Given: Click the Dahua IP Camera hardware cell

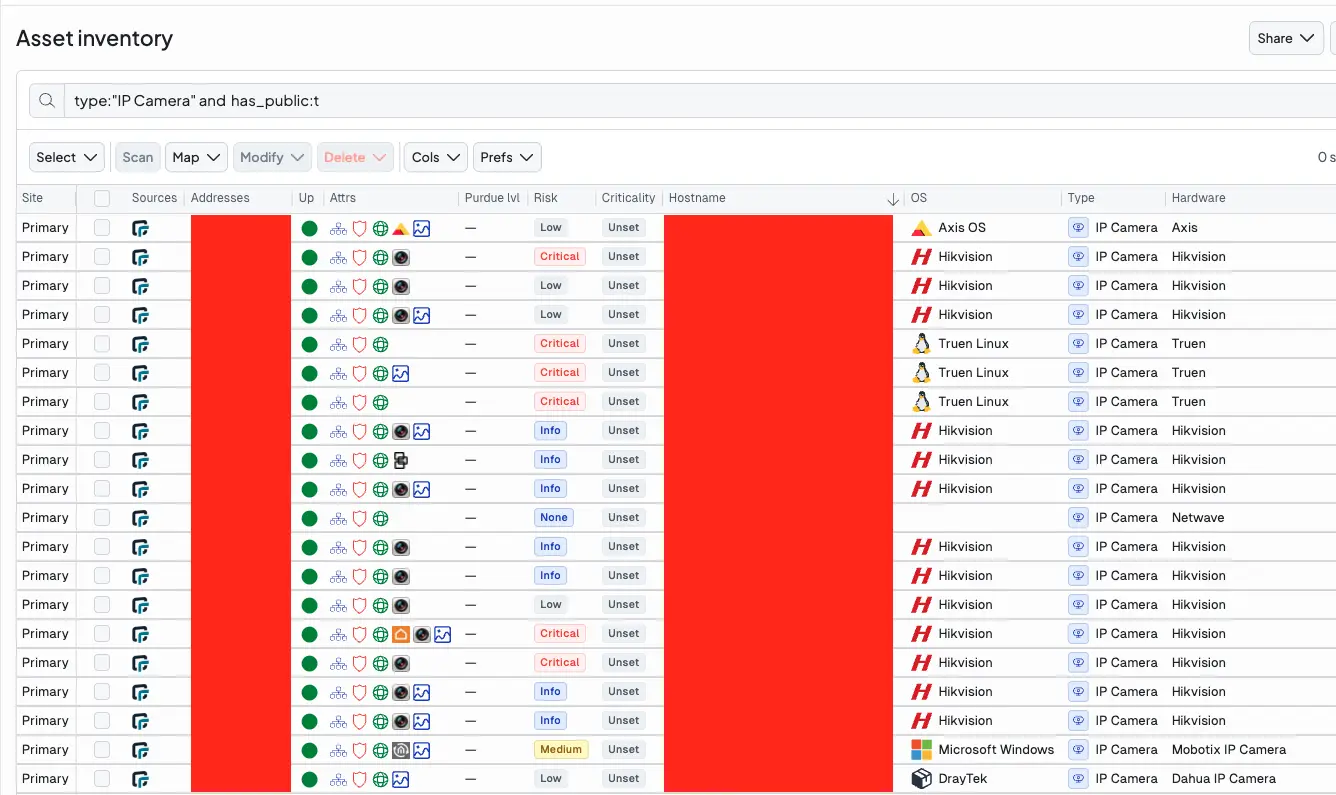Looking at the screenshot, I should 1224,779.
